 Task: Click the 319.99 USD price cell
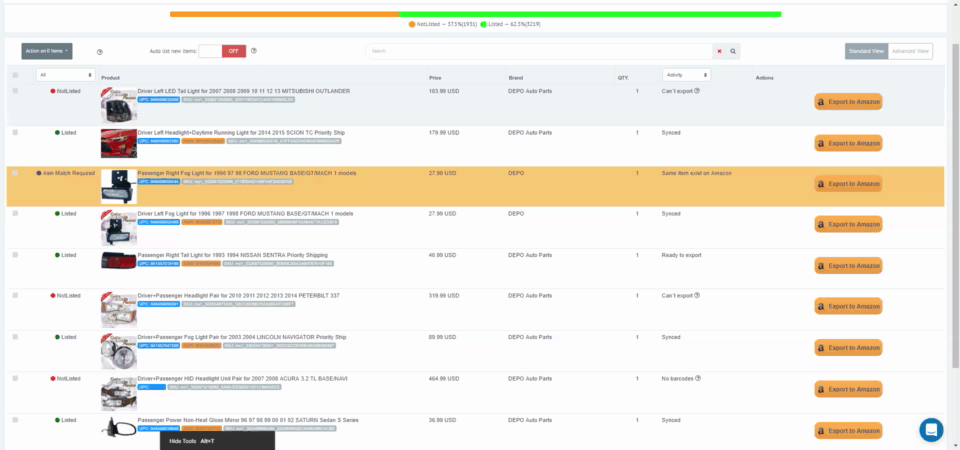click(x=444, y=295)
